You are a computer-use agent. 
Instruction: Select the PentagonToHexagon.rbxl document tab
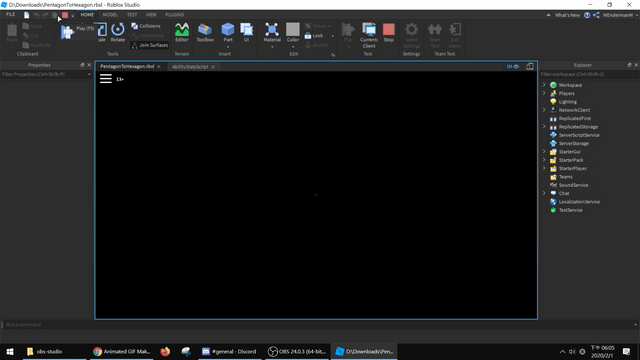tap(127, 67)
